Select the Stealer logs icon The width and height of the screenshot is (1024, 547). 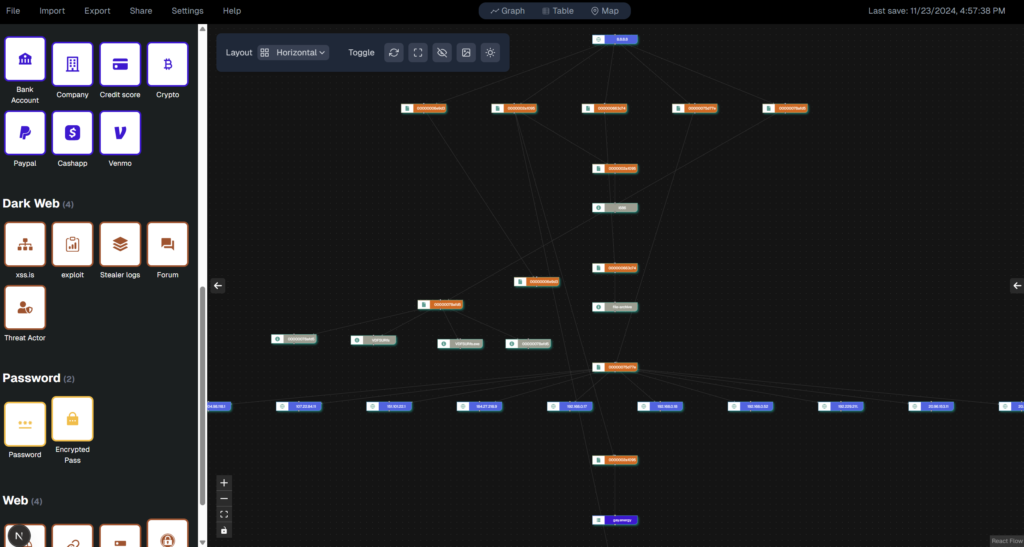point(120,244)
